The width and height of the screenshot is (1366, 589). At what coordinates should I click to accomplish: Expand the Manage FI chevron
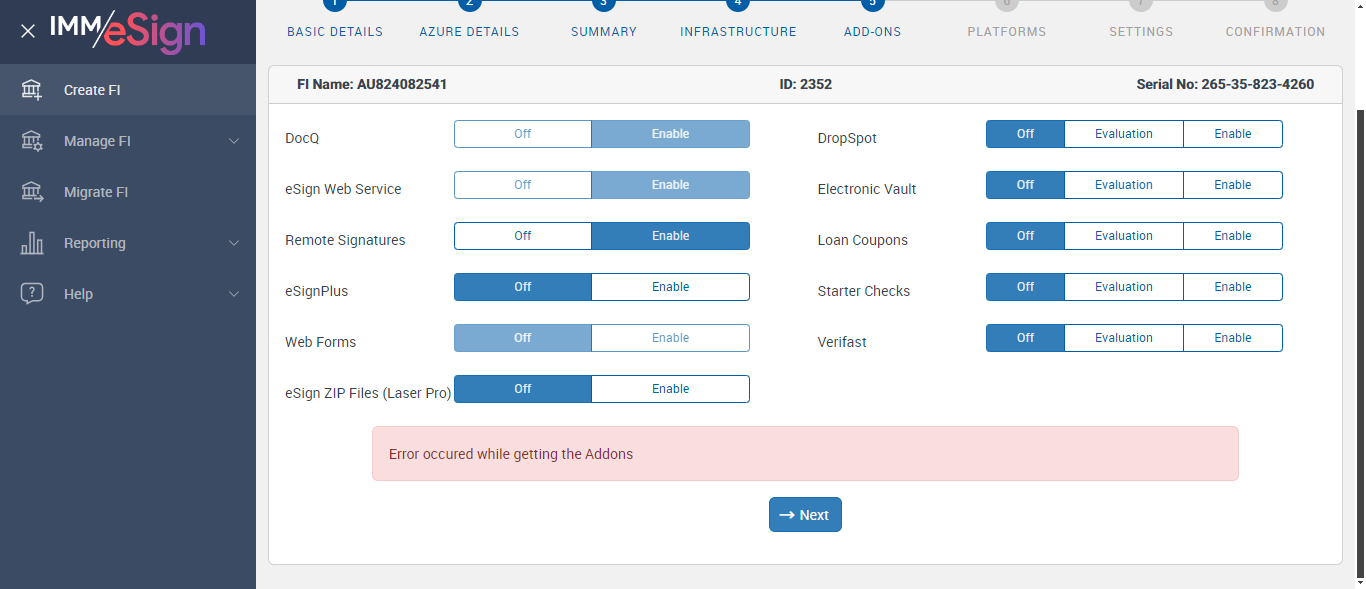tap(234, 141)
